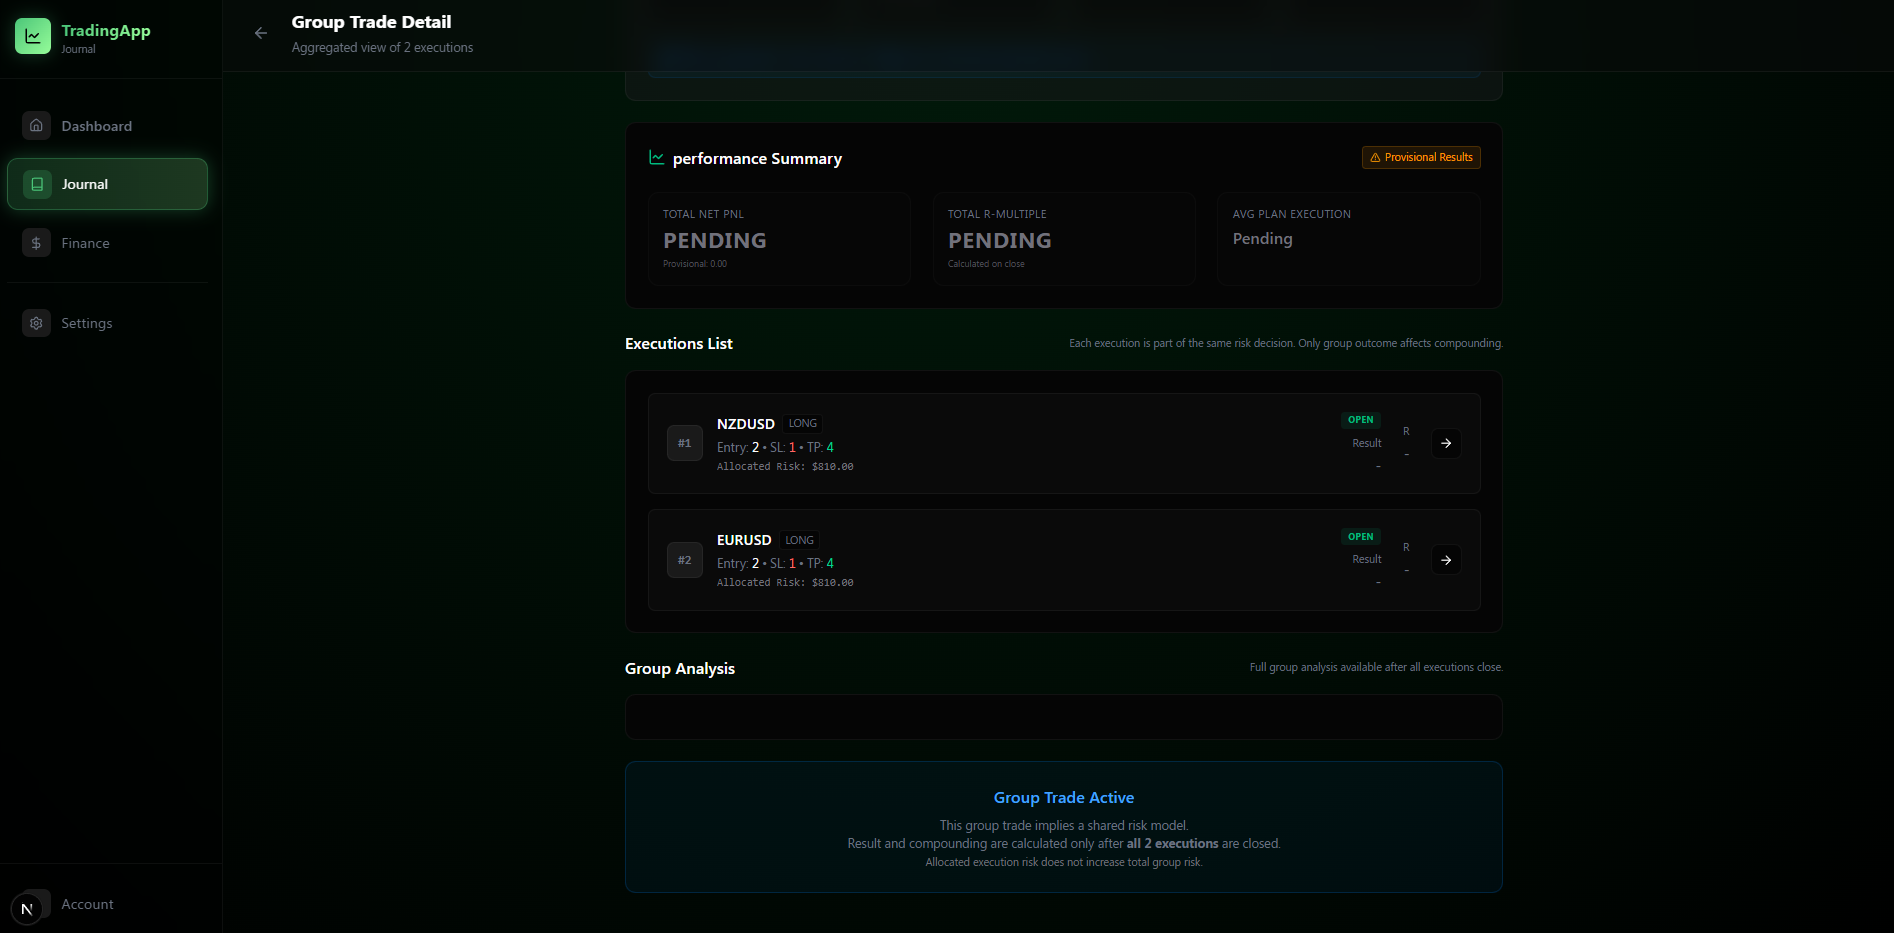
Task: Click the empty Group Analysis panel
Action: (1063, 717)
